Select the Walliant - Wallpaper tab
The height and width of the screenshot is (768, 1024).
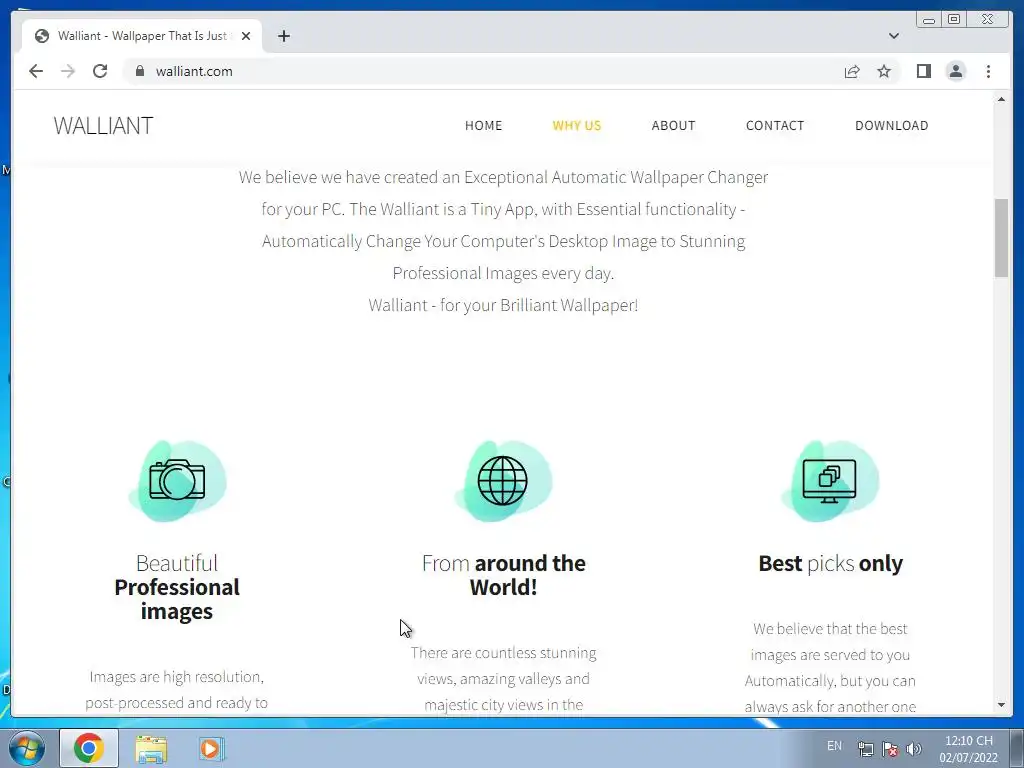click(x=142, y=36)
